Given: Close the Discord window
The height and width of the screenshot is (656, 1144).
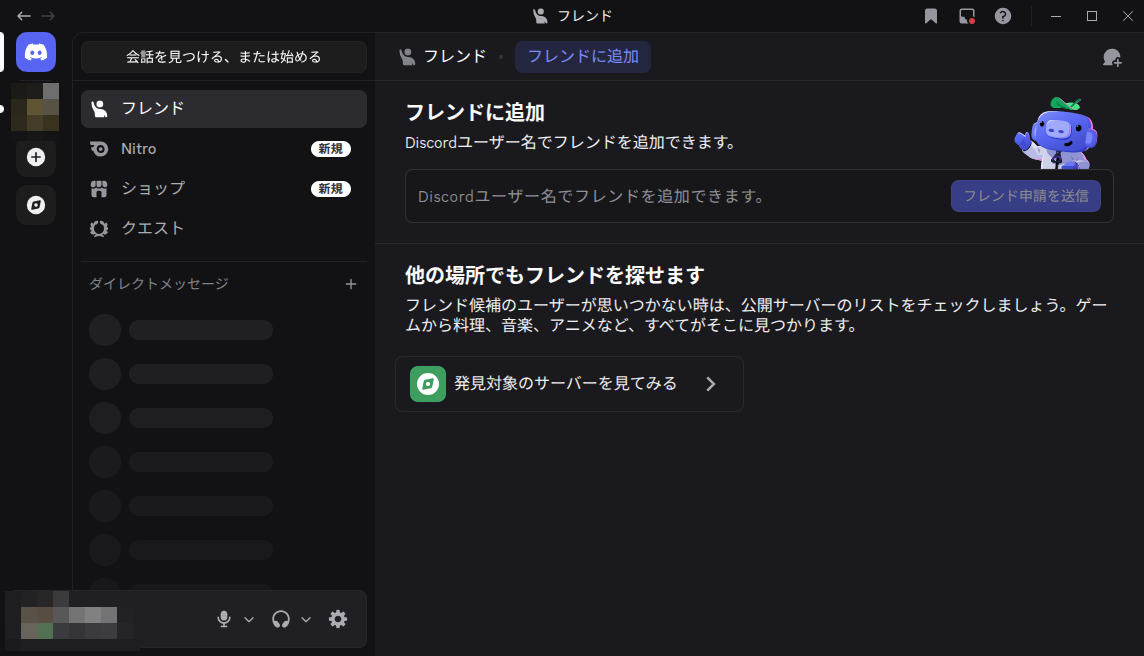Looking at the screenshot, I should 1127,16.
